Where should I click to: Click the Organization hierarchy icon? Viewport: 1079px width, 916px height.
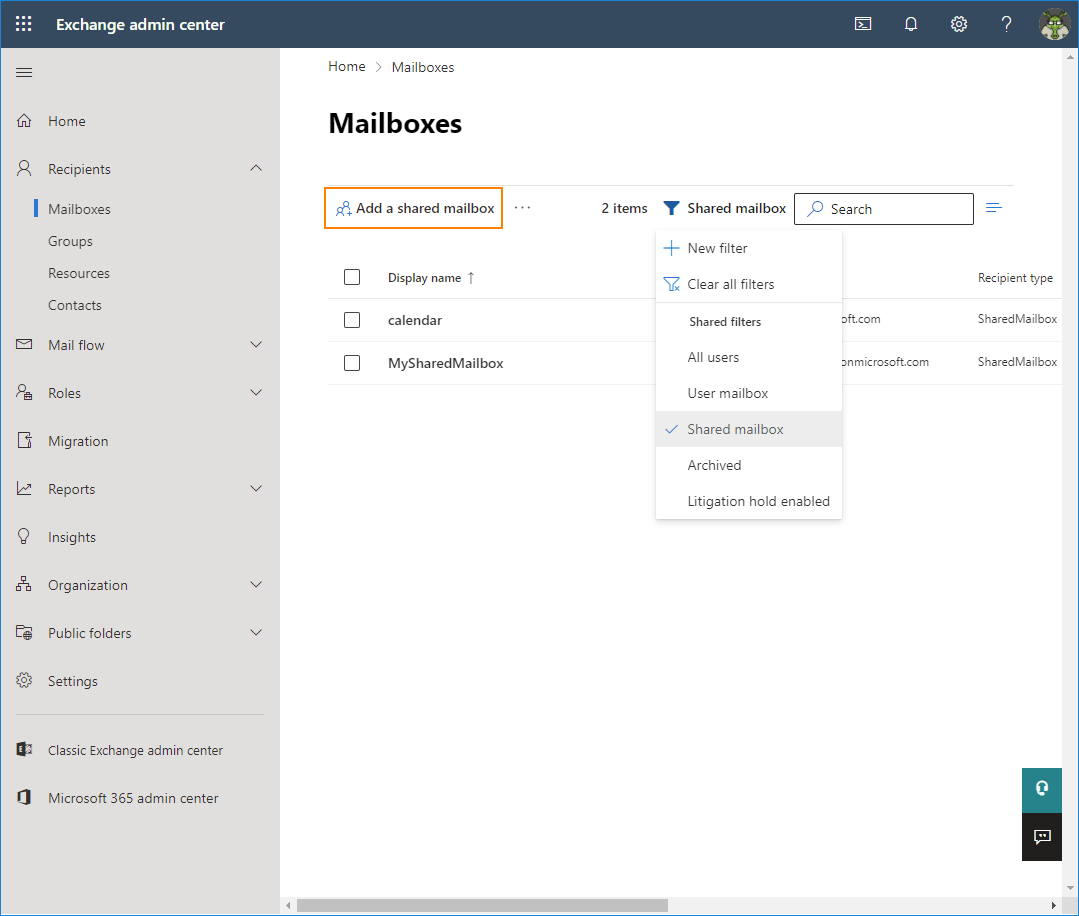[24, 584]
